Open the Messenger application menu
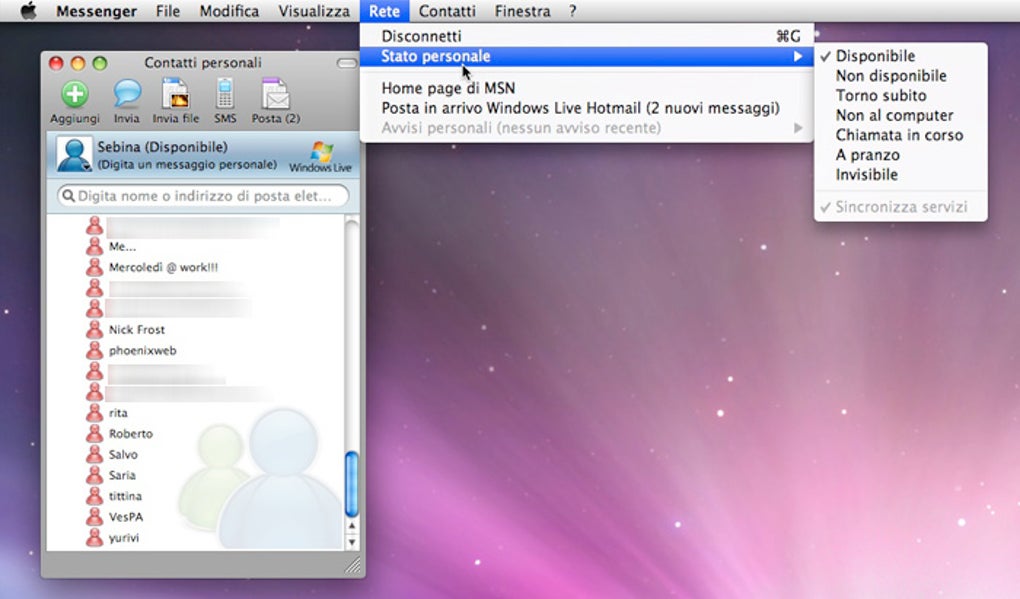1020x599 pixels. tap(96, 11)
